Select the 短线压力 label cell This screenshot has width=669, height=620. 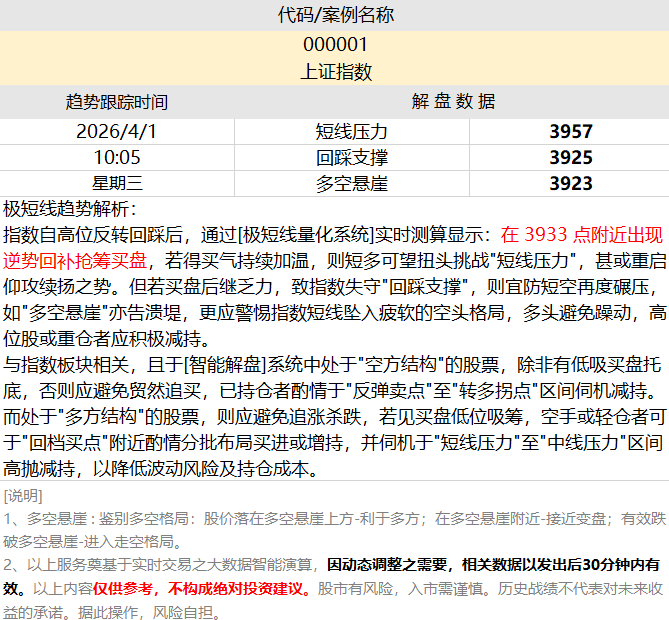point(352,131)
